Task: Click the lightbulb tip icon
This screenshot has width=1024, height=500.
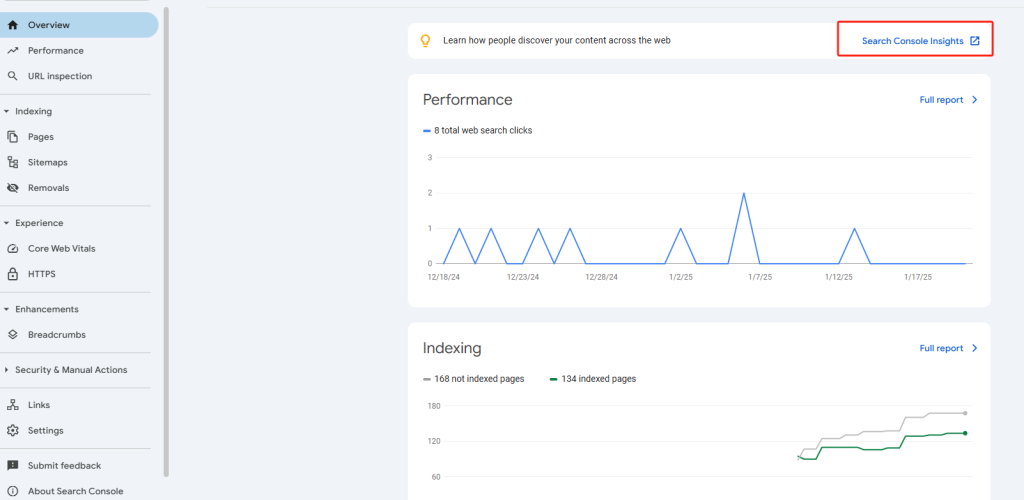Action: [425, 41]
